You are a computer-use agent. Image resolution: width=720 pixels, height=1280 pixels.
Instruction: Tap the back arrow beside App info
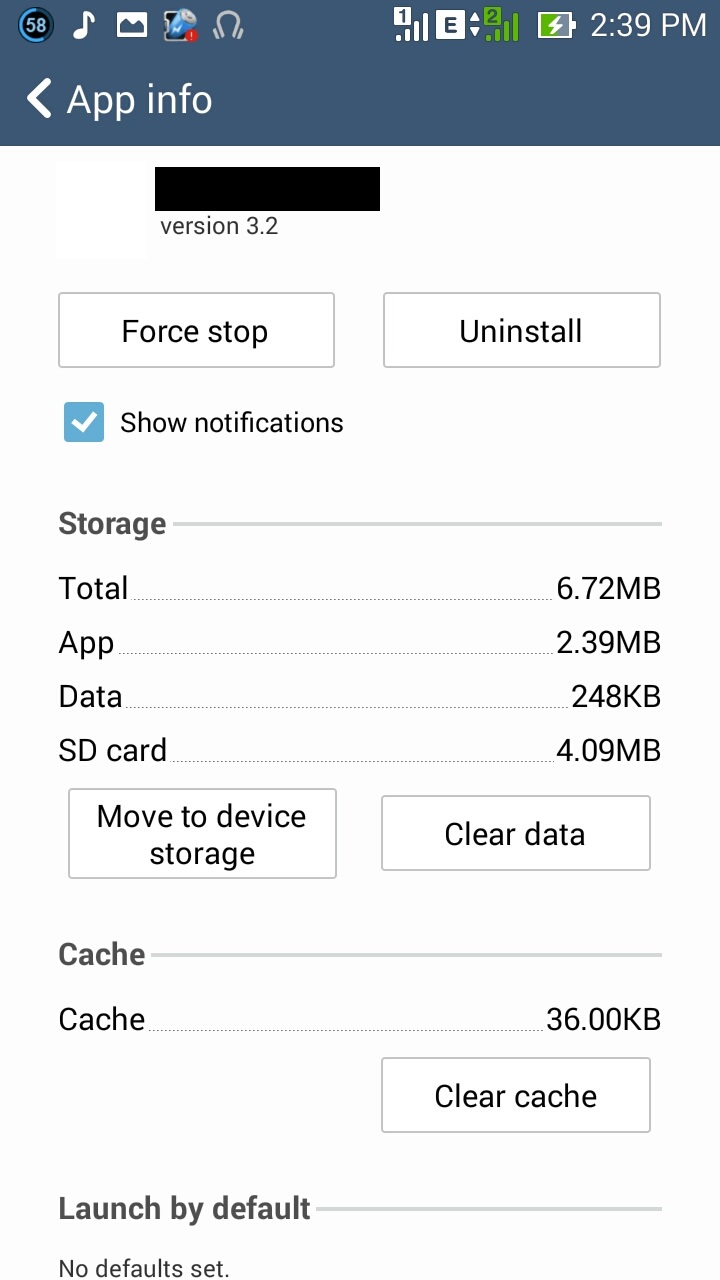(x=39, y=100)
